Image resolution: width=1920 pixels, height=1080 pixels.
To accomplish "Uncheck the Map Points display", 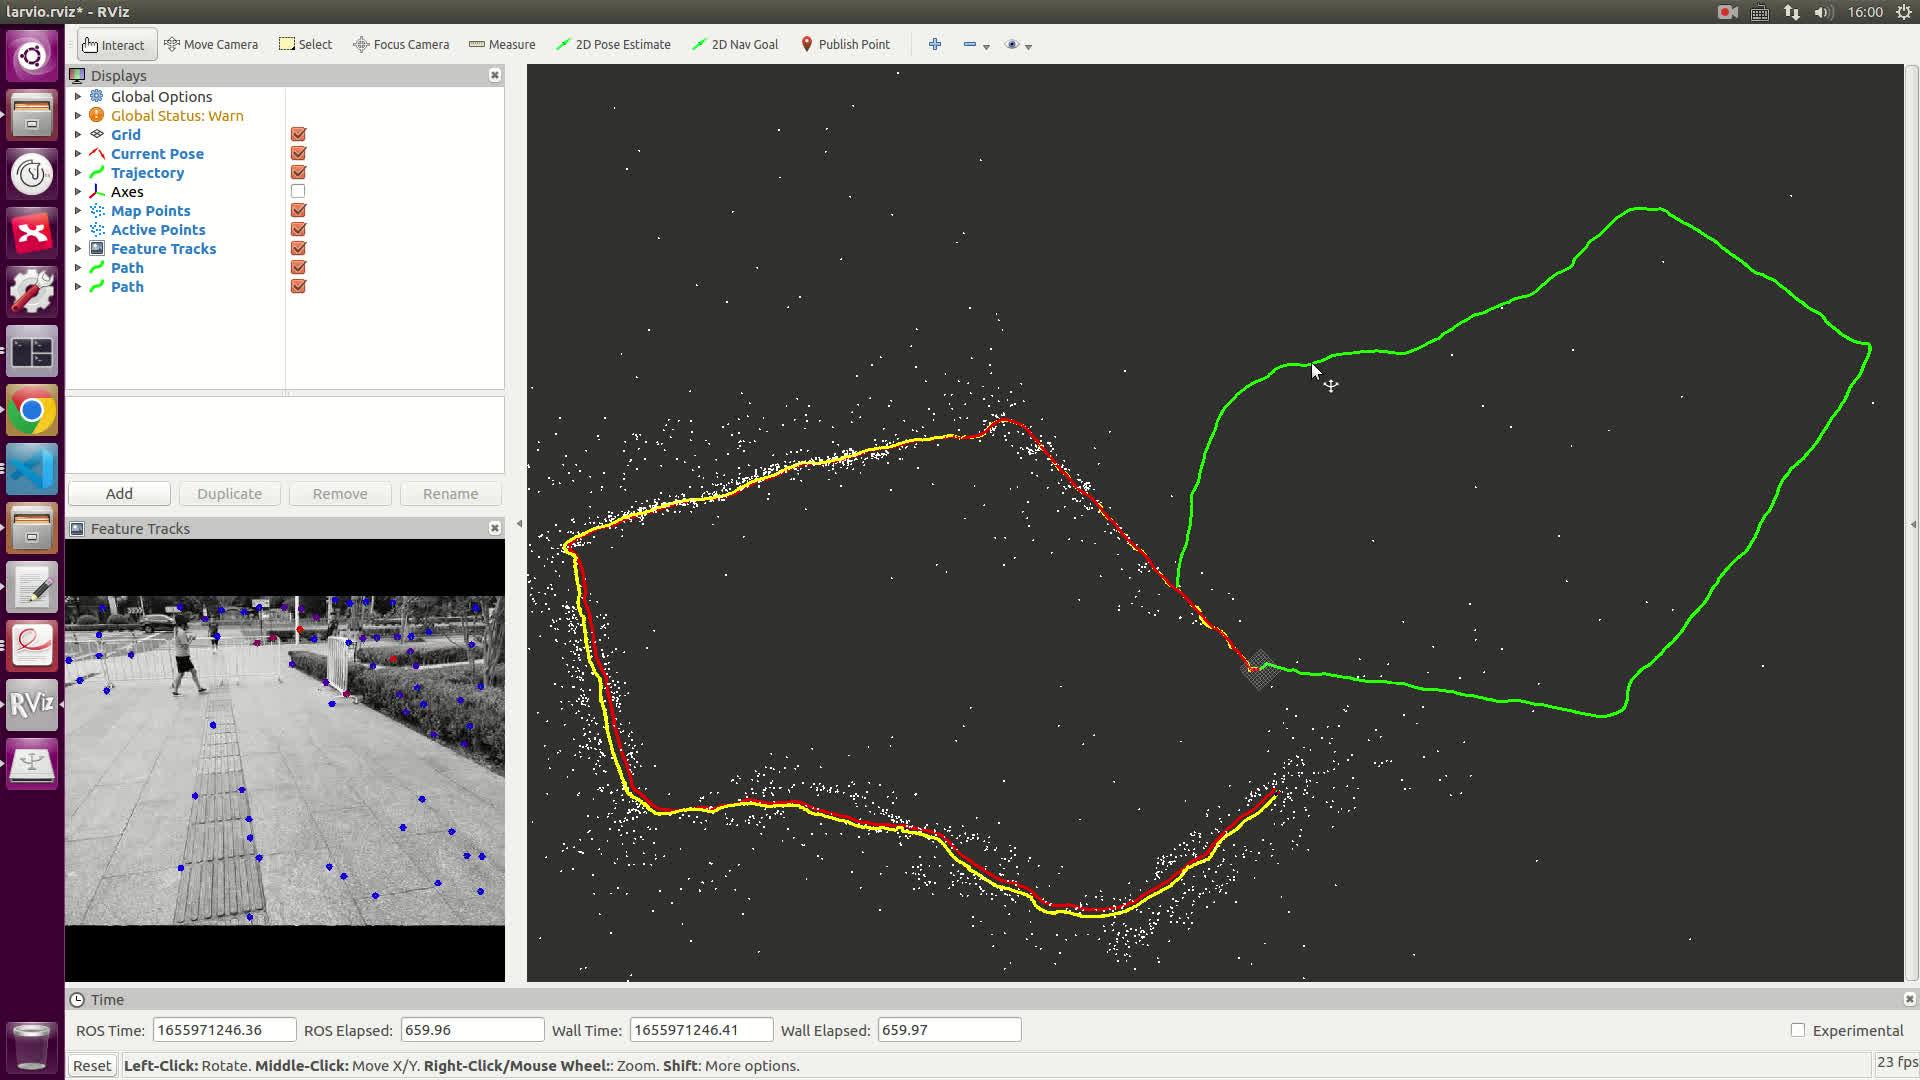I will [298, 210].
